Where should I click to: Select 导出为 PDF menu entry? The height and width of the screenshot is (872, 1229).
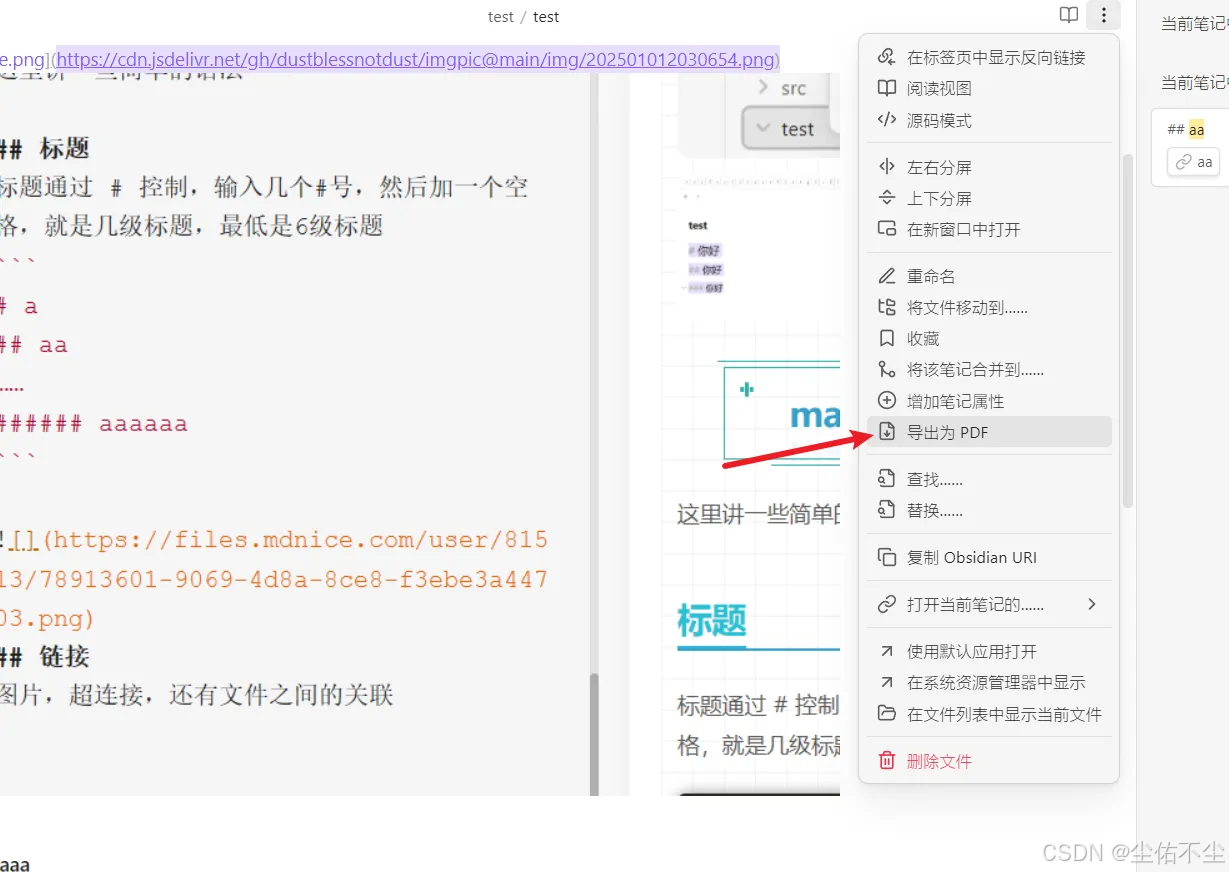pos(989,432)
